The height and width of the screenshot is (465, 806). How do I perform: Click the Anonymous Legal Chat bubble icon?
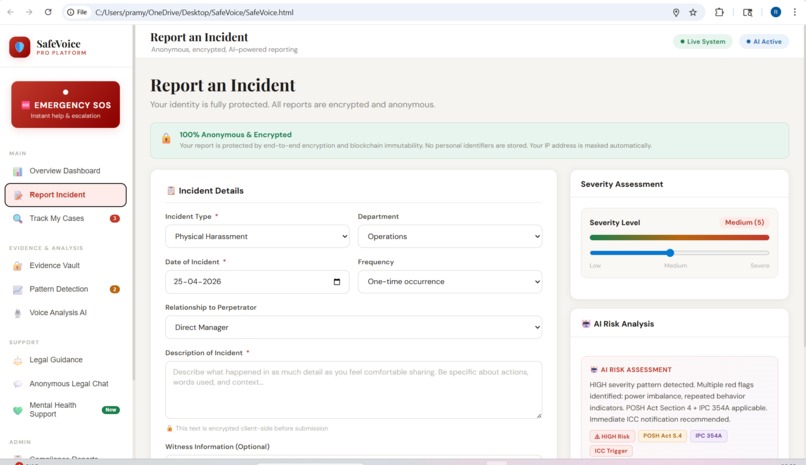(x=17, y=384)
